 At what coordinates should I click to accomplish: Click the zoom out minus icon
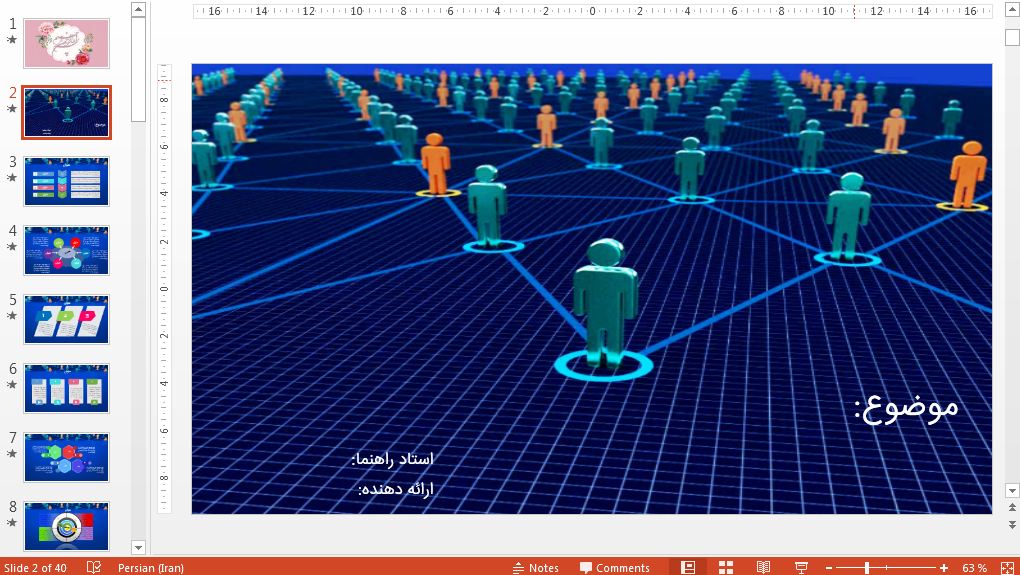coord(829,567)
